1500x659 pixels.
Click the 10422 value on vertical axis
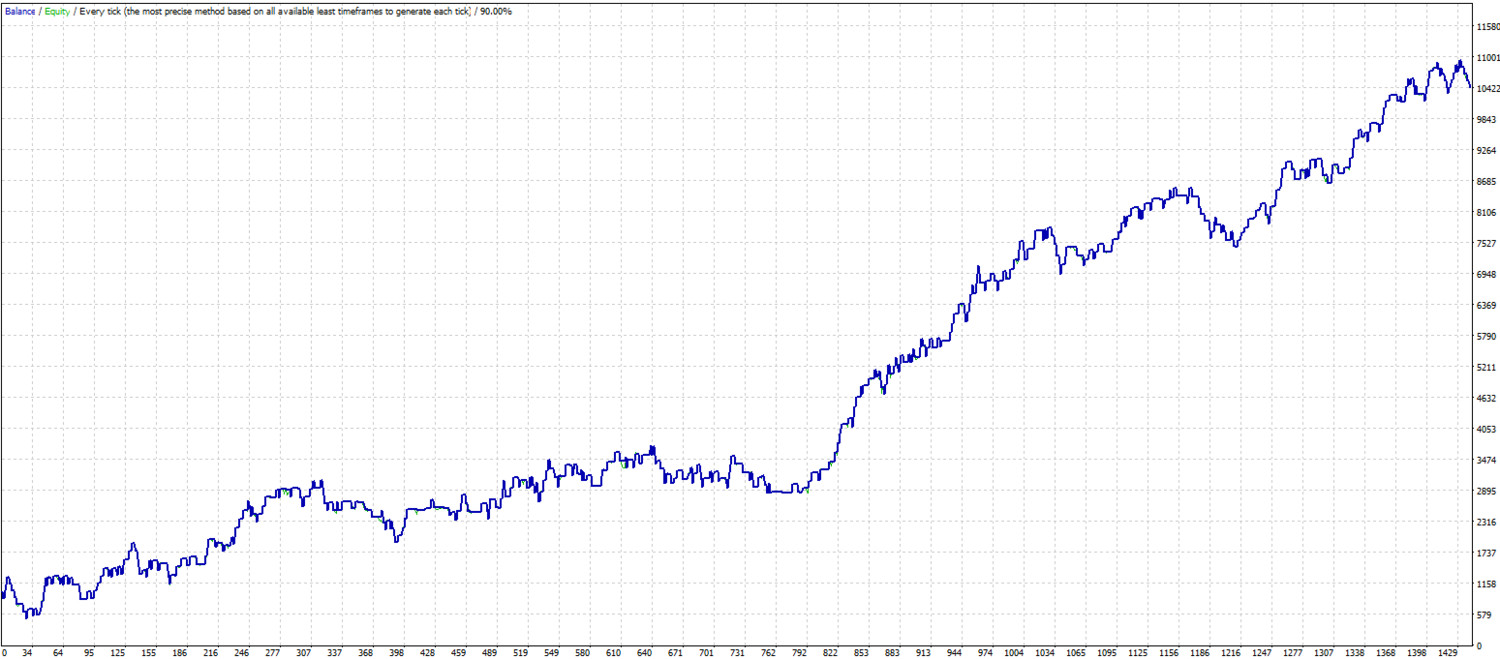(1487, 89)
